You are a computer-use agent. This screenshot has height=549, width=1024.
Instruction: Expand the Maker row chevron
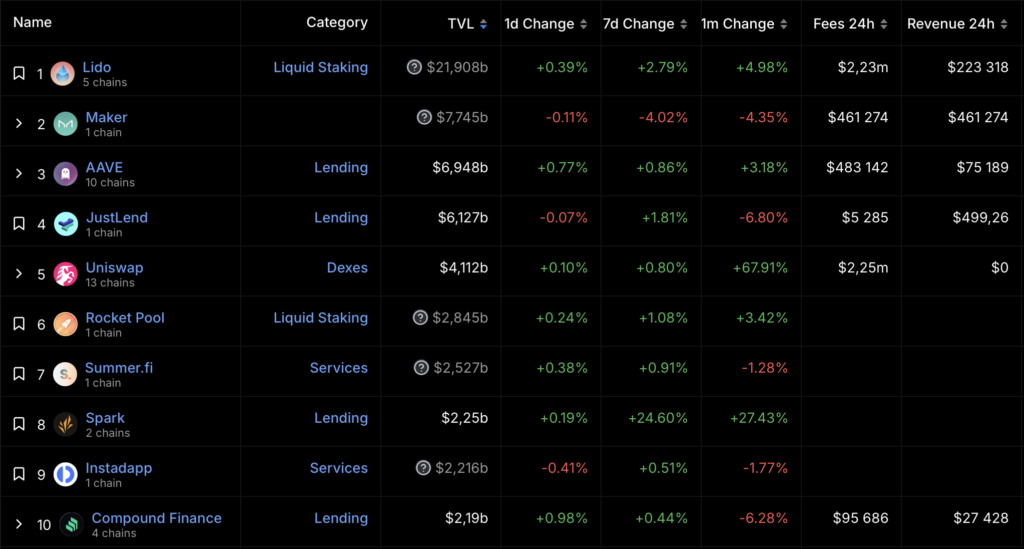[x=18, y=124]
